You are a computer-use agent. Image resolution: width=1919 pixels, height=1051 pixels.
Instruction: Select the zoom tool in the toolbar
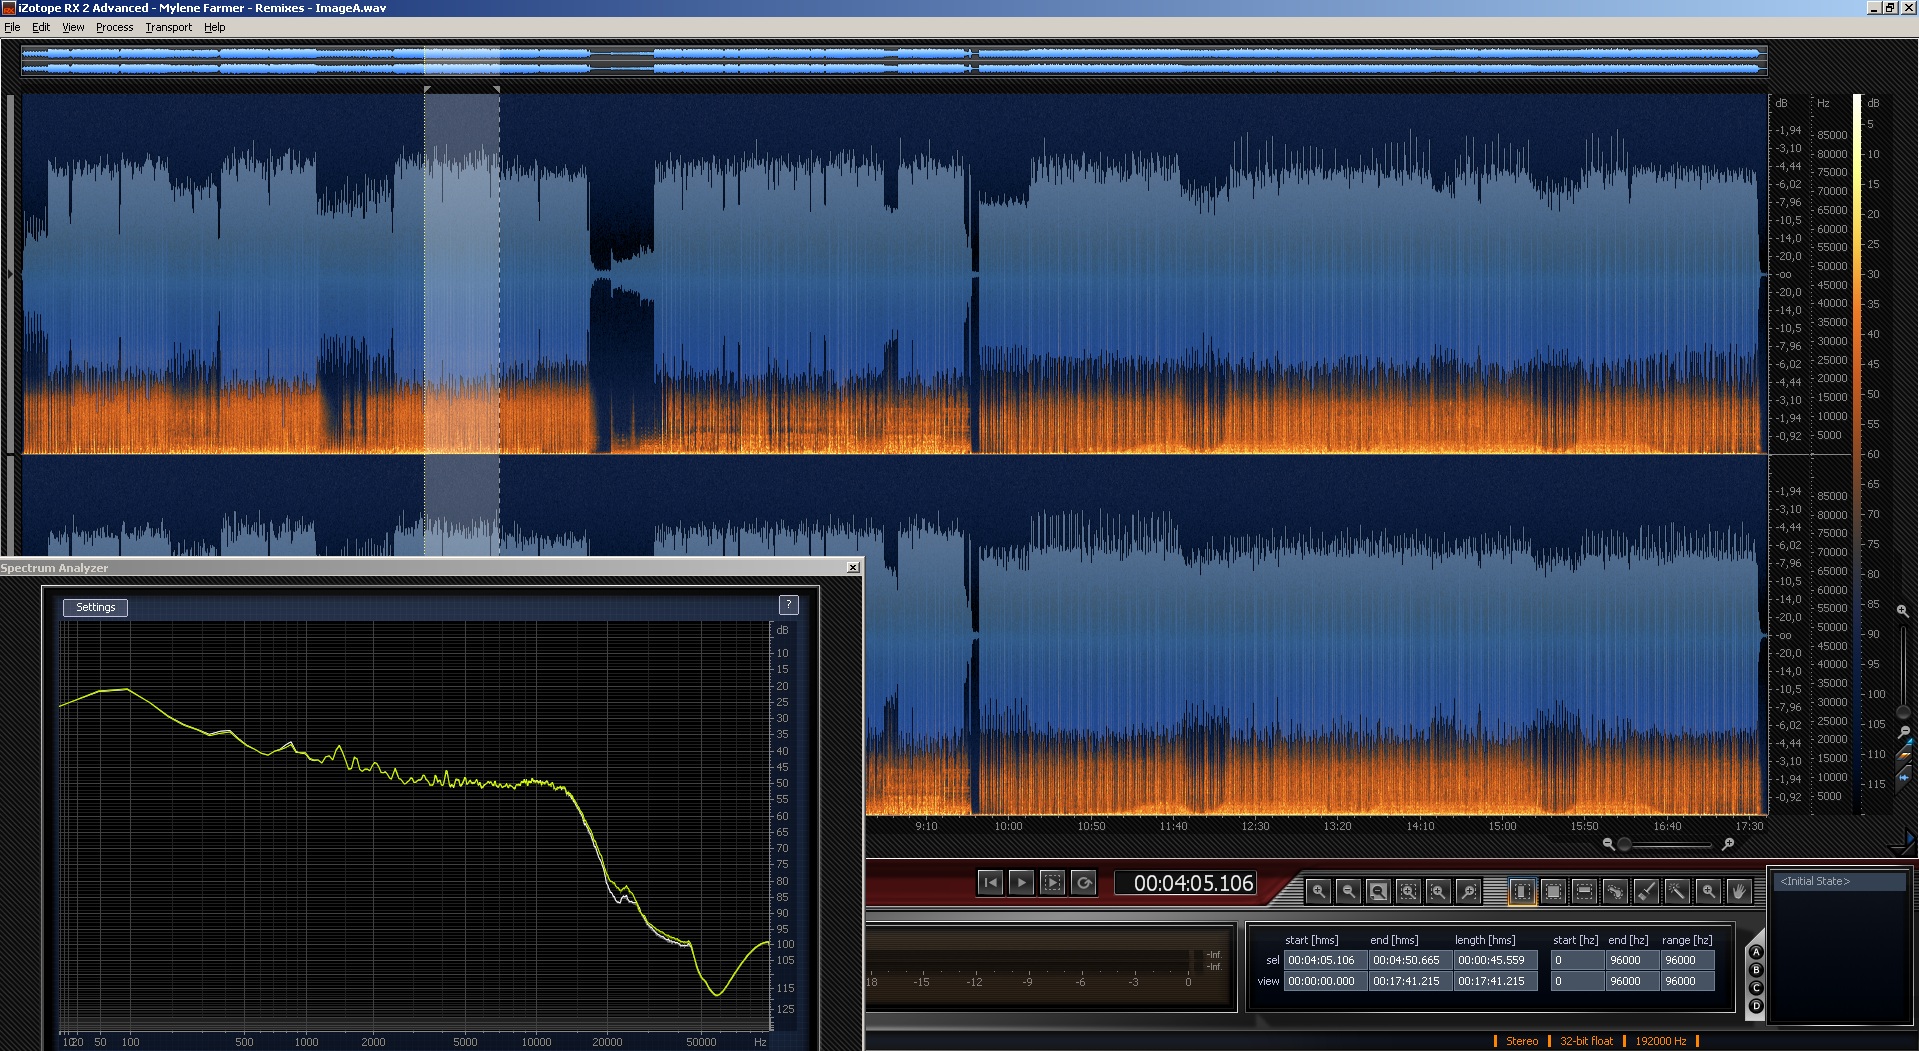(1708, 891)
